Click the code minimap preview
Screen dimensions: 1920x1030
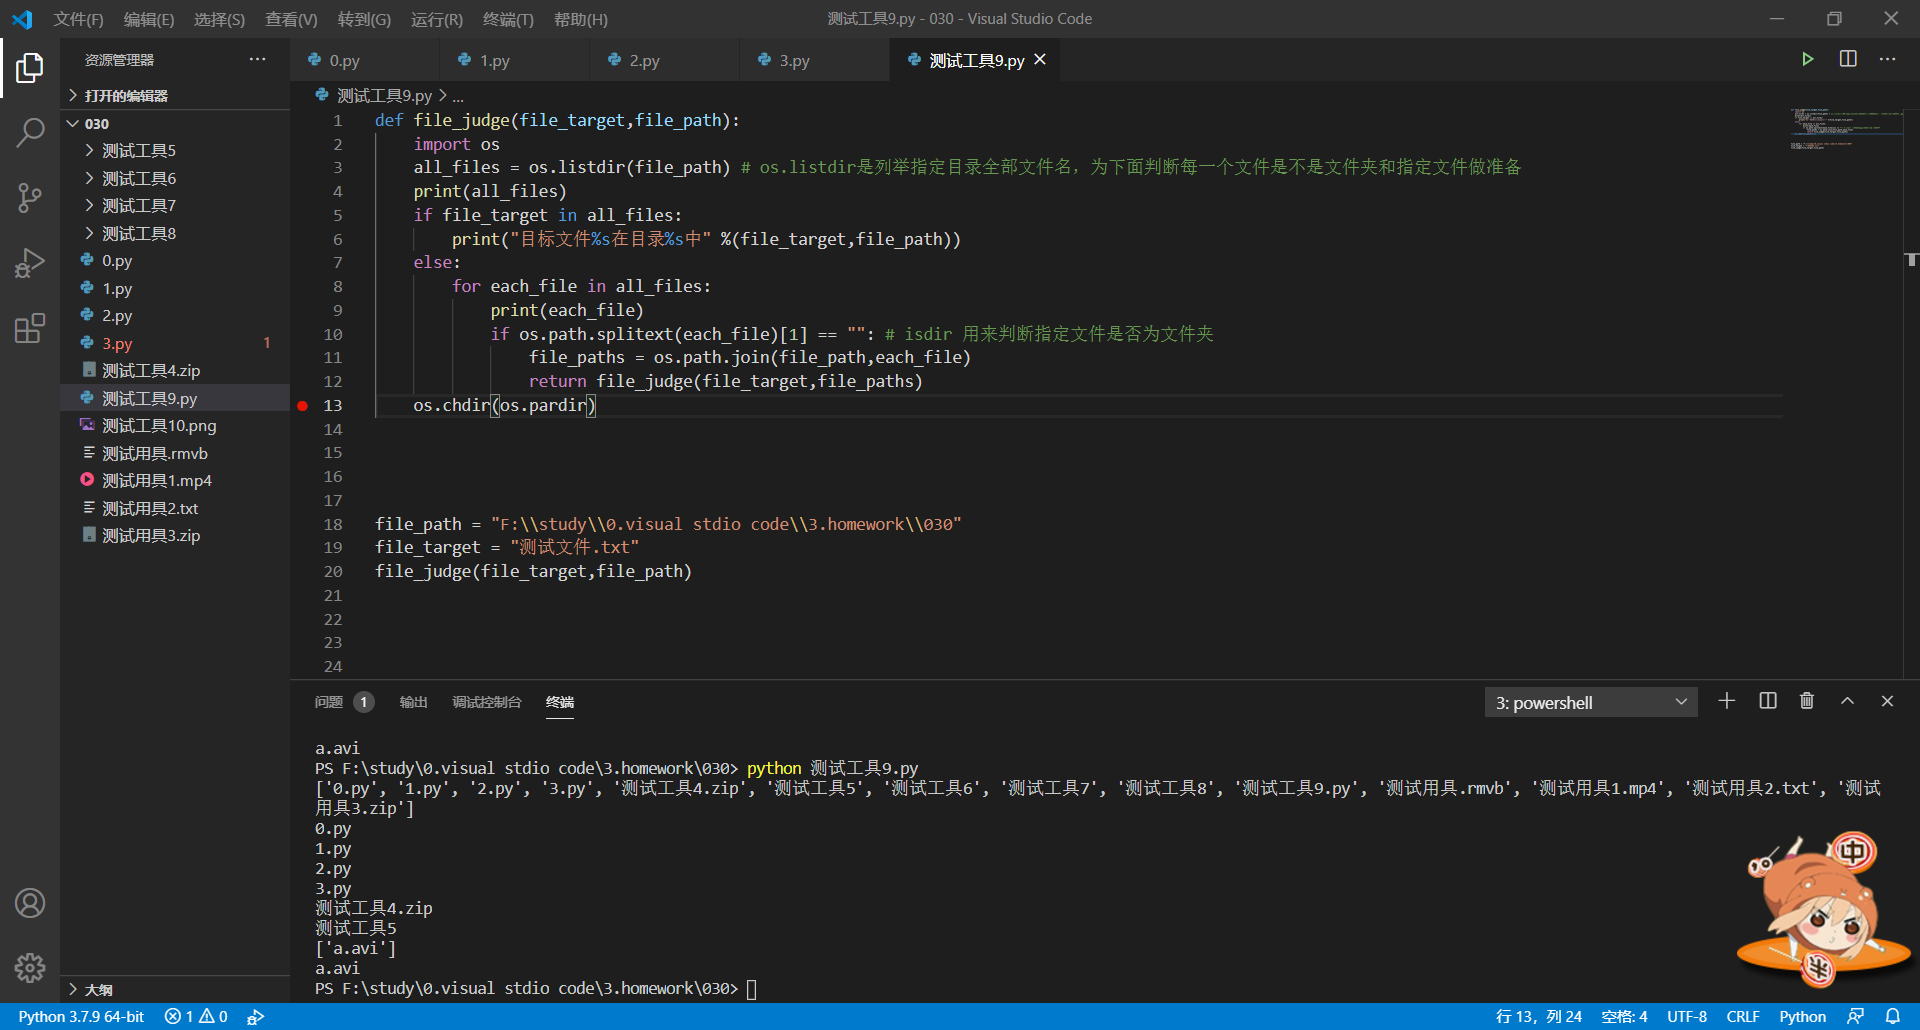click(1845, 130)
